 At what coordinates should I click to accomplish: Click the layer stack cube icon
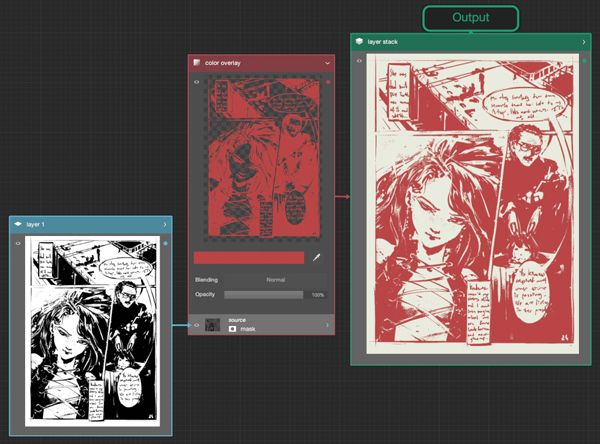[x=359, y=41]
